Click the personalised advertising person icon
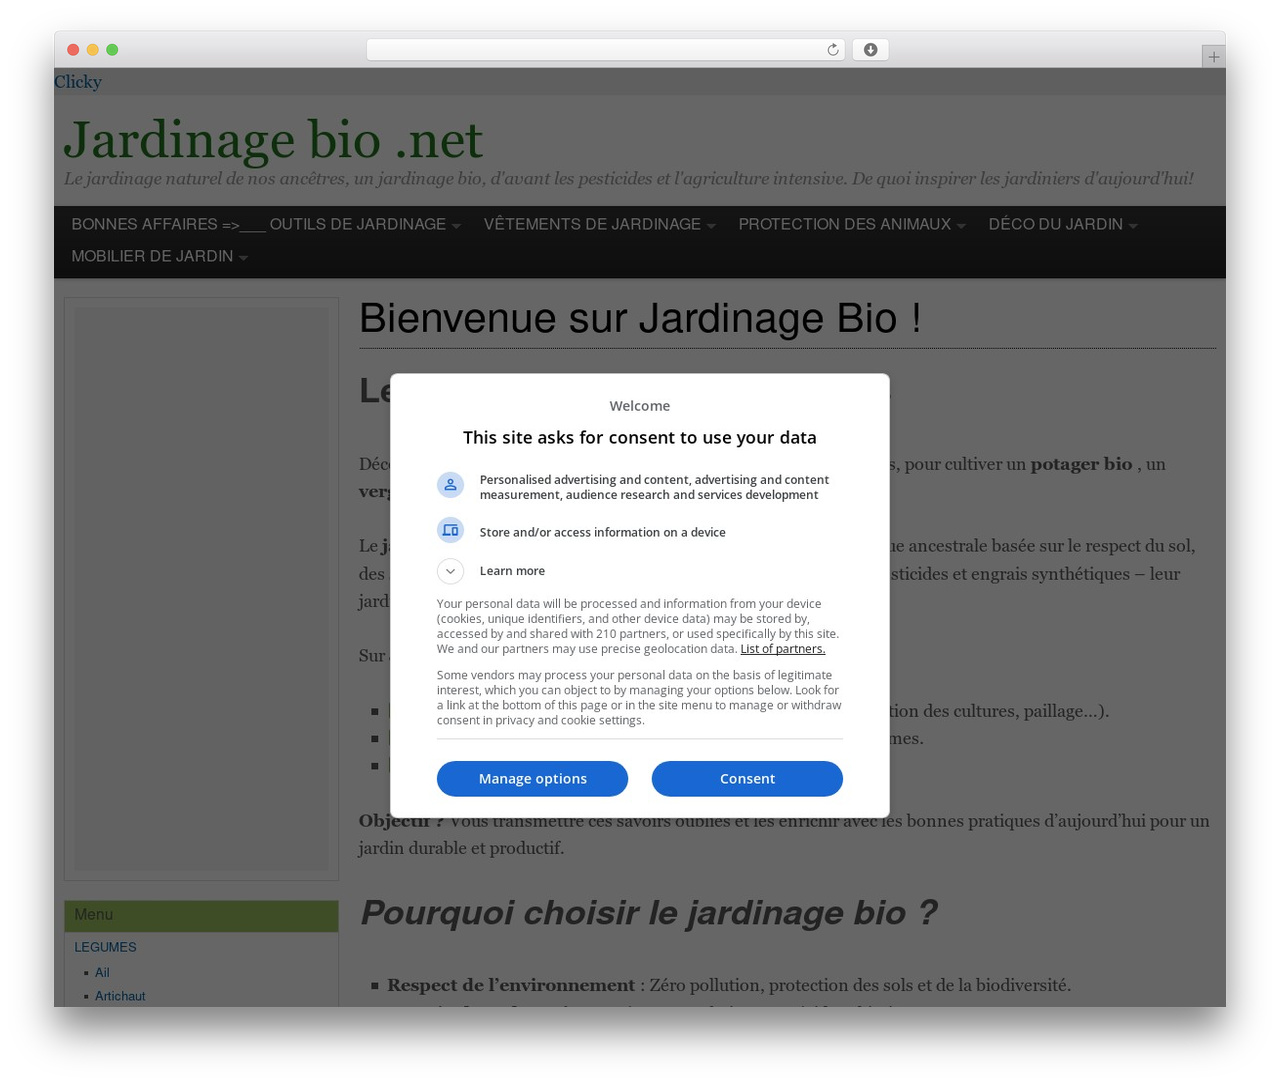Viewport: 1280px width, 1084px height. pyautogui.click(x=450, y=485)
